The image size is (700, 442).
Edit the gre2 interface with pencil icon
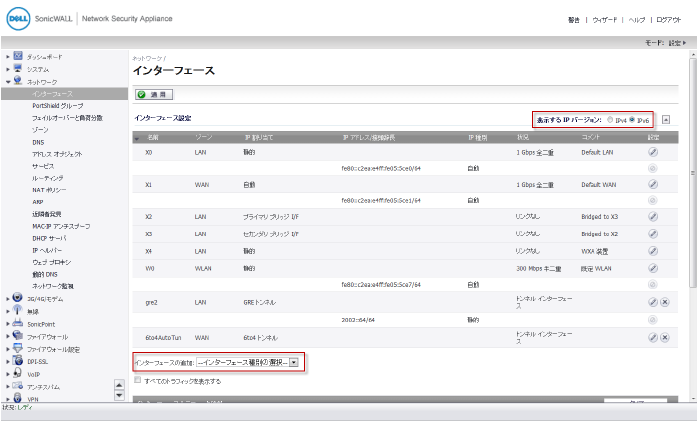pos(653,302)
